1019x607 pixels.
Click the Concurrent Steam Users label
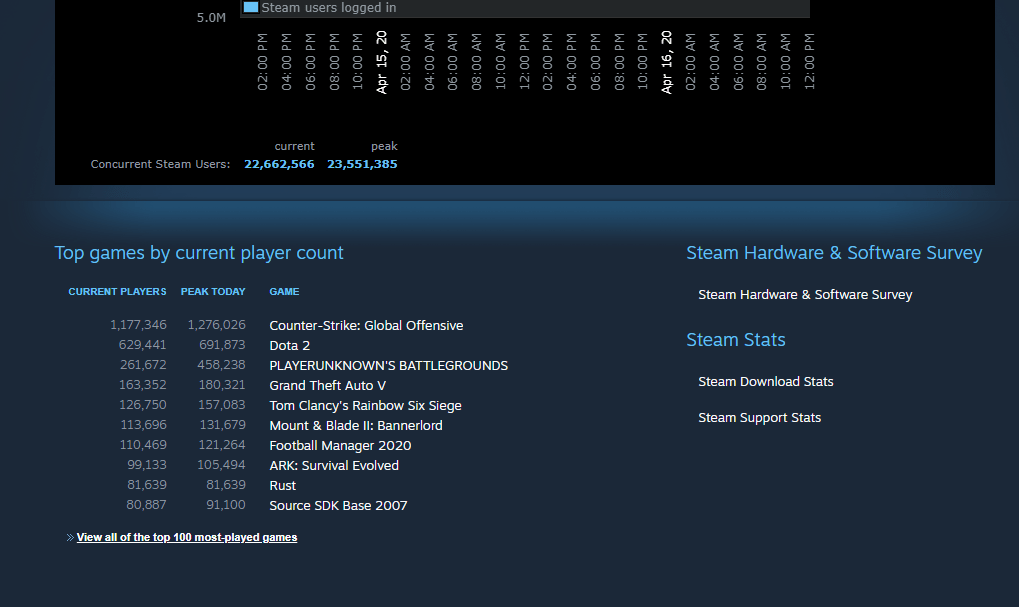pyautogui.click(x=161, y=164)
